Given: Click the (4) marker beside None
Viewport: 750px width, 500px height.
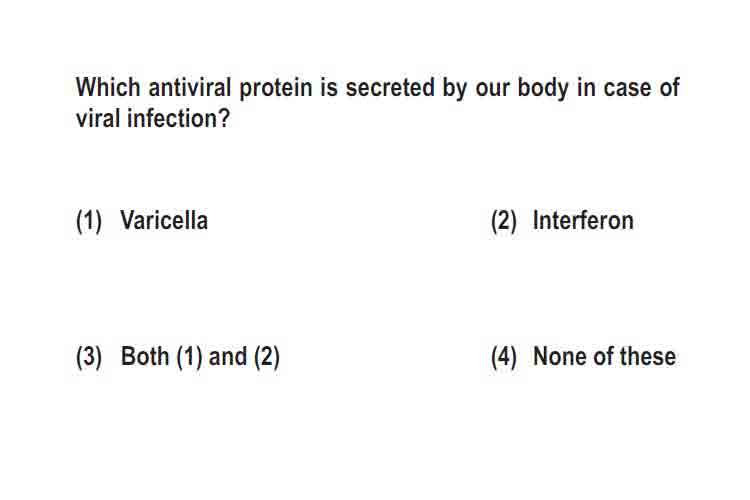Looking at the screenshot, I should (504, 357).
